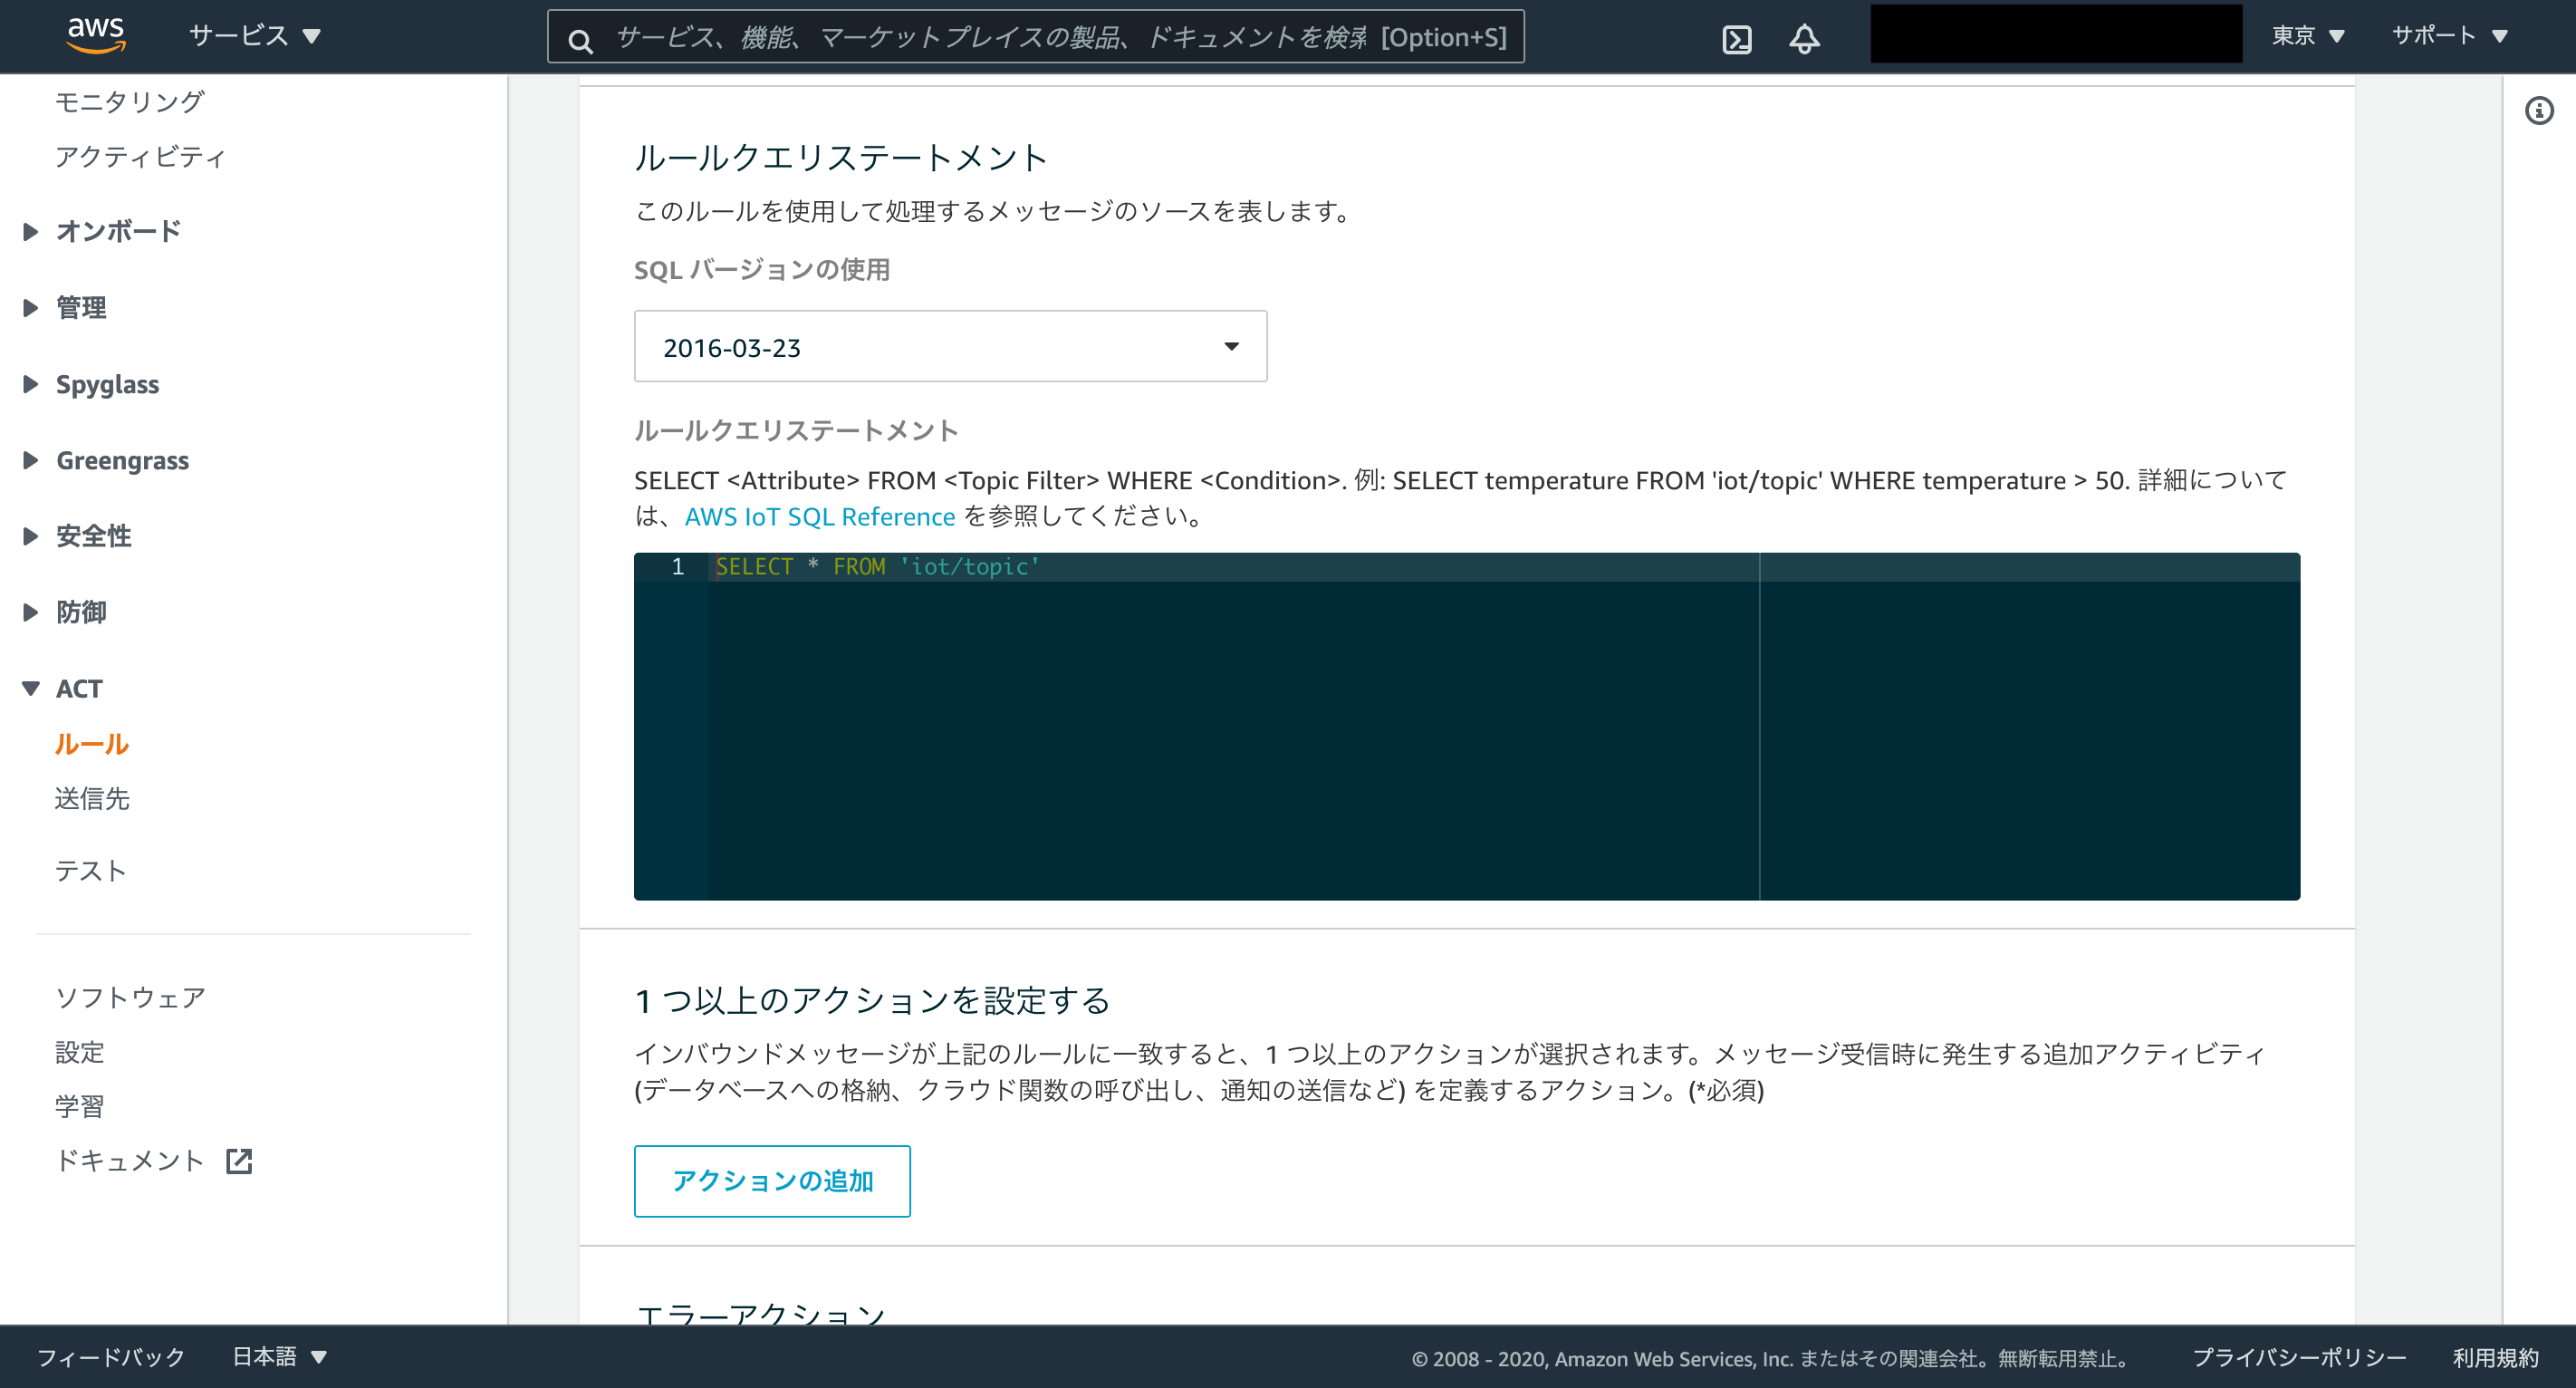Viewport: 2576px width, 1388px height.
Task: Open the 日本語 language dropdown
Action: (x=277, y=1356)
